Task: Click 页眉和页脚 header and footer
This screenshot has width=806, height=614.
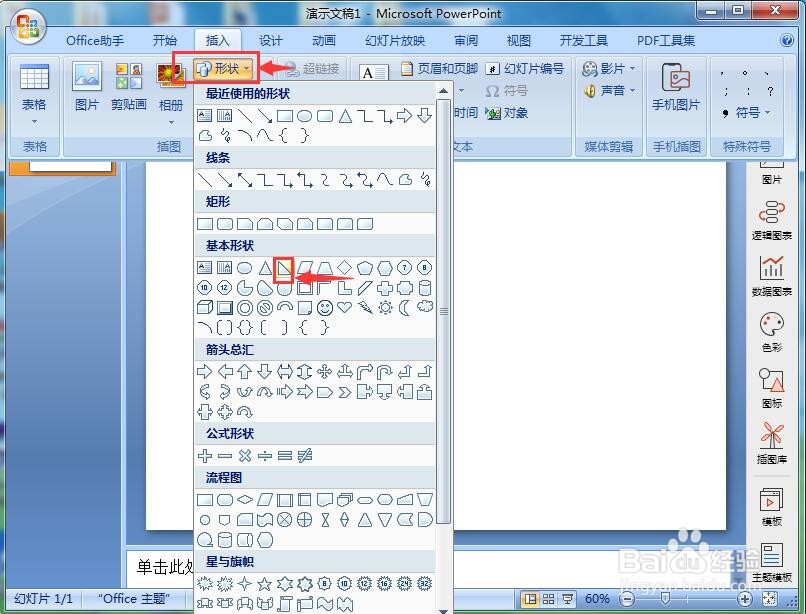Action: click(x=439, y=68)
